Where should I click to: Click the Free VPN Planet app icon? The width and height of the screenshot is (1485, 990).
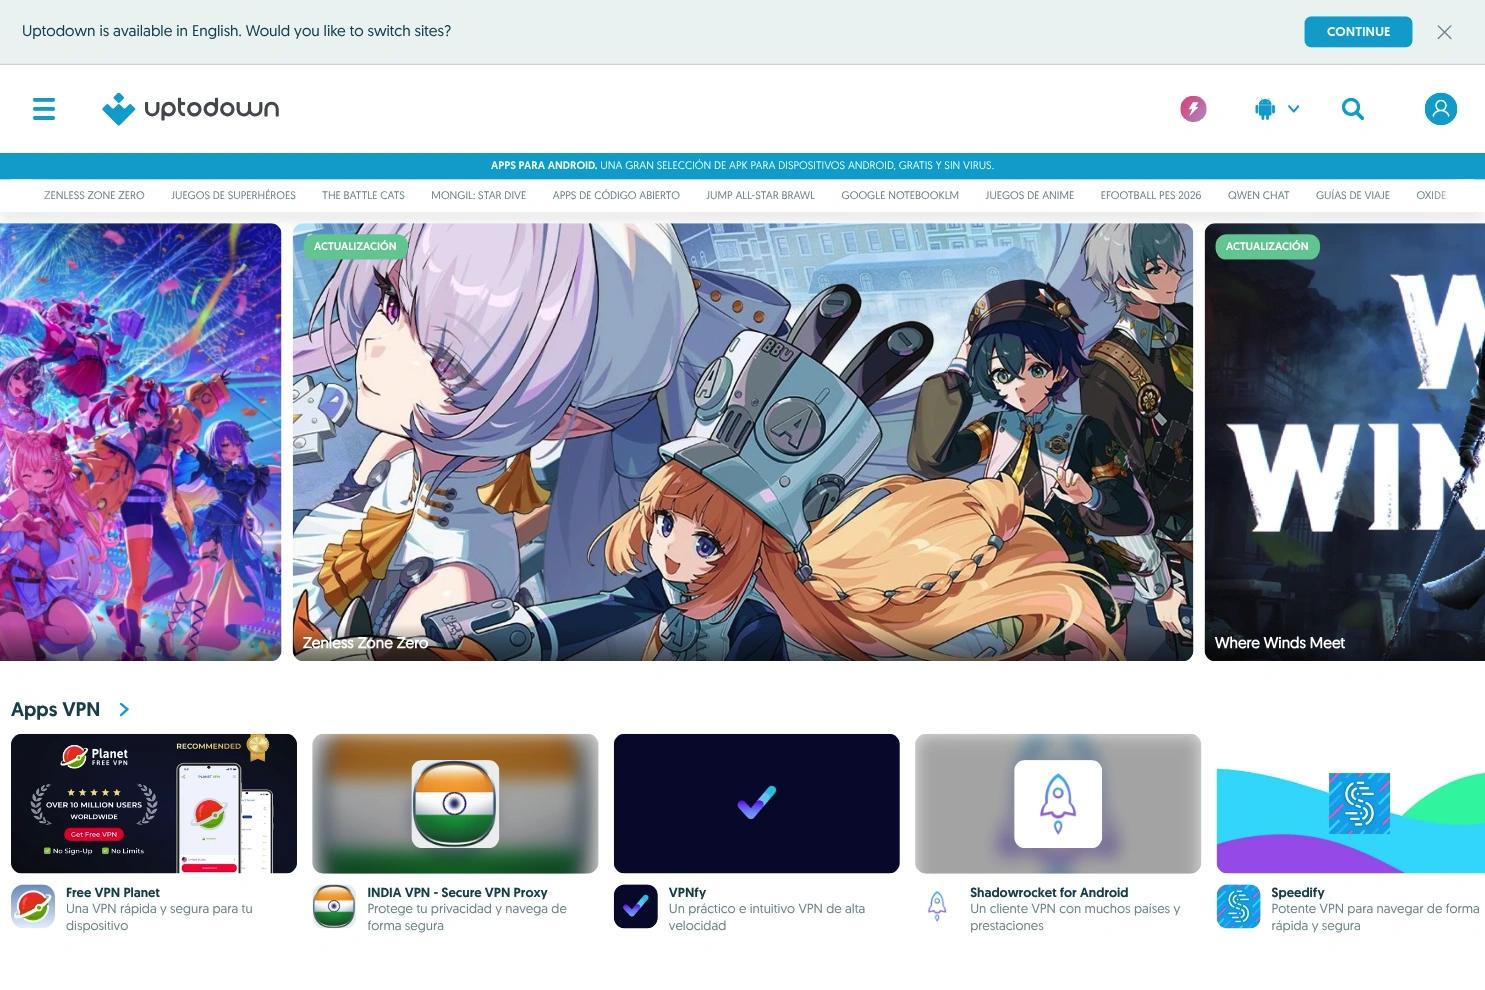[33, 907]
